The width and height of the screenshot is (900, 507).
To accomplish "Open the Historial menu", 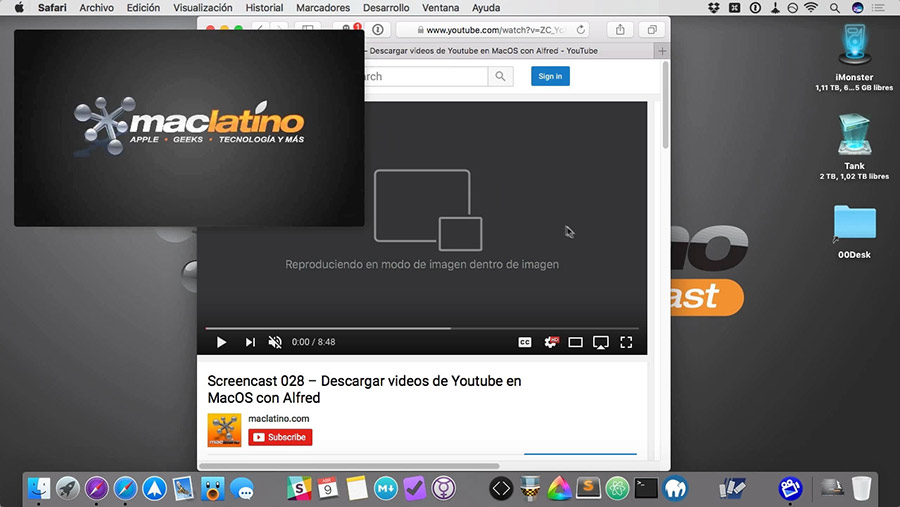I will [264, 7].
